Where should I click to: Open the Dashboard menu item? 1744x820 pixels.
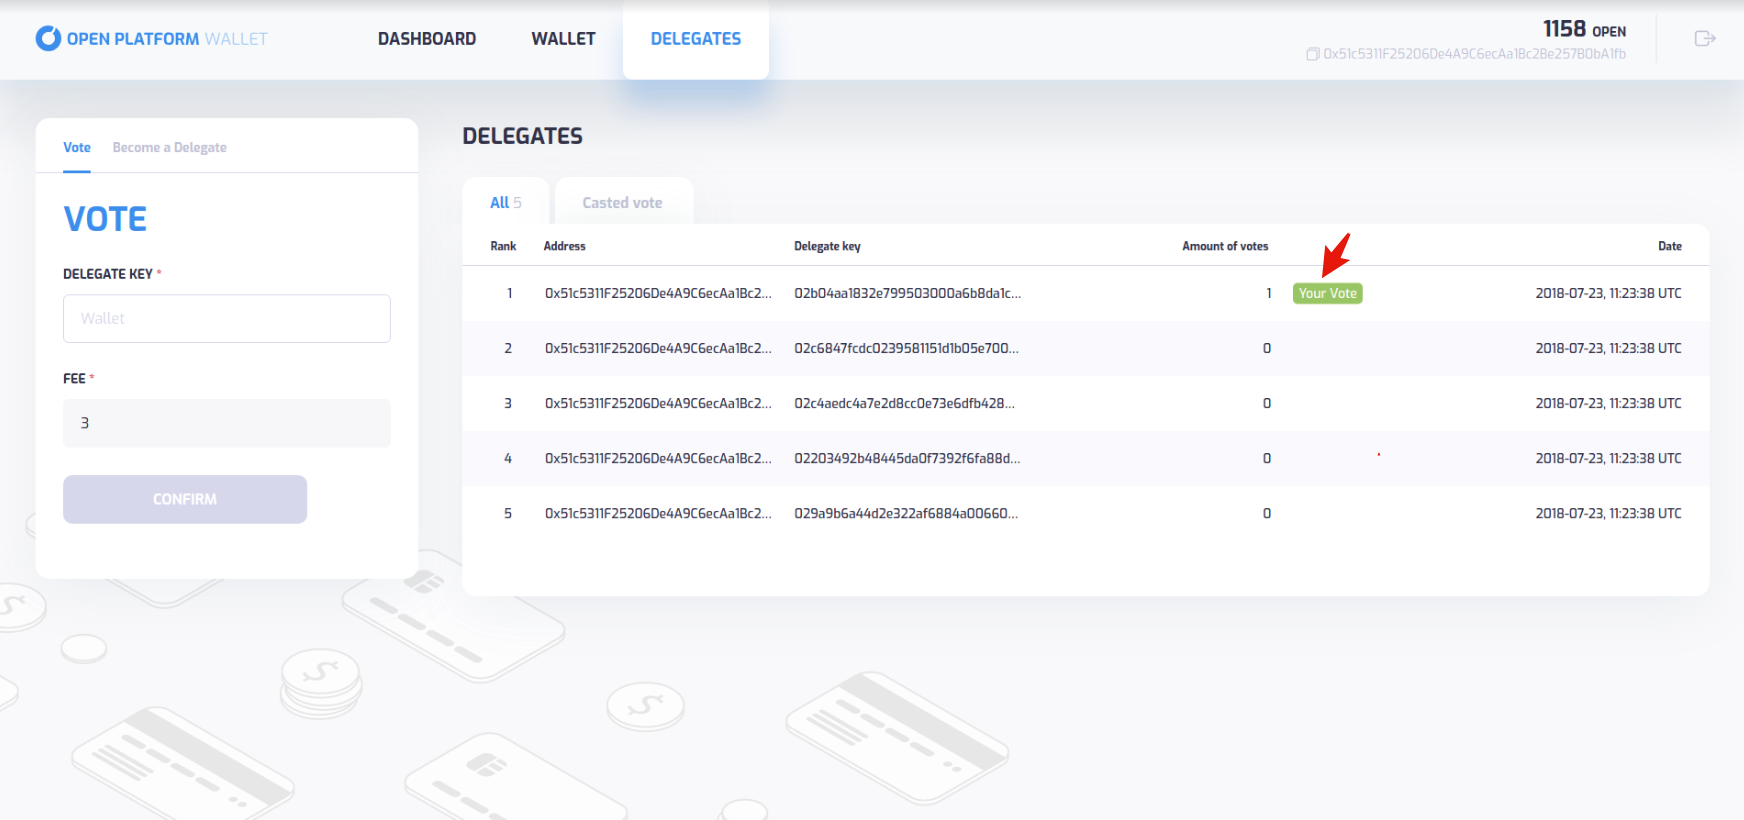(x=427, y=39)
